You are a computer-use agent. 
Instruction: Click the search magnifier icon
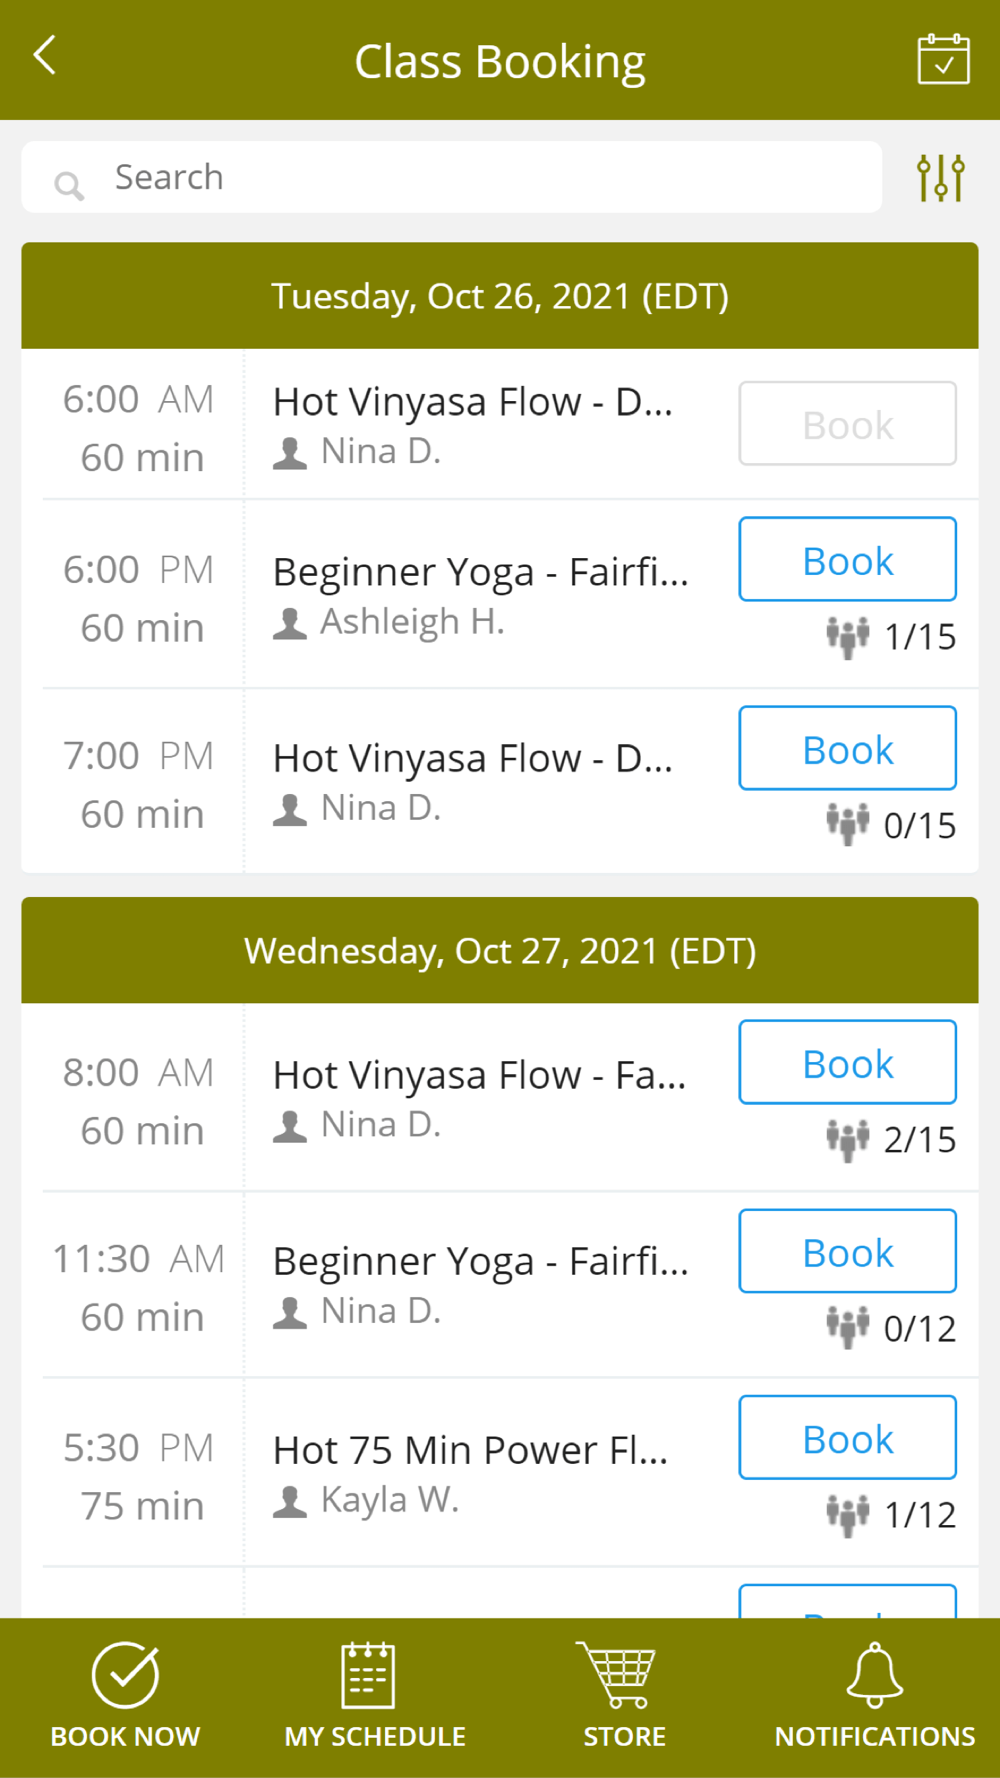pyautogui.click(x=69, y=184)
